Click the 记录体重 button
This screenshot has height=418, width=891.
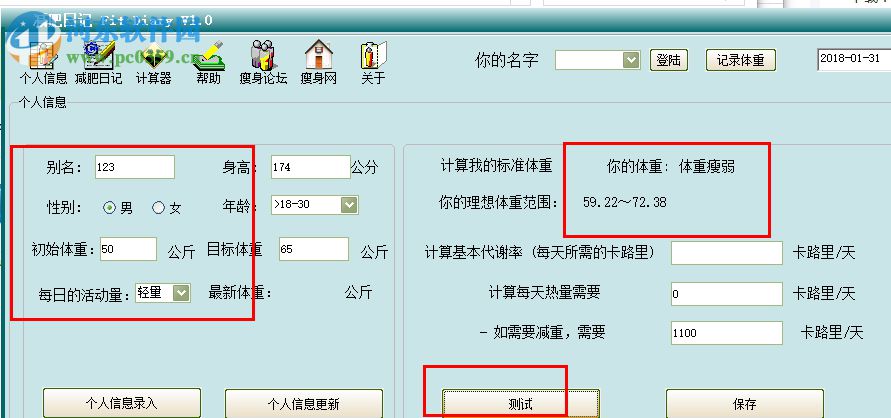740,60
